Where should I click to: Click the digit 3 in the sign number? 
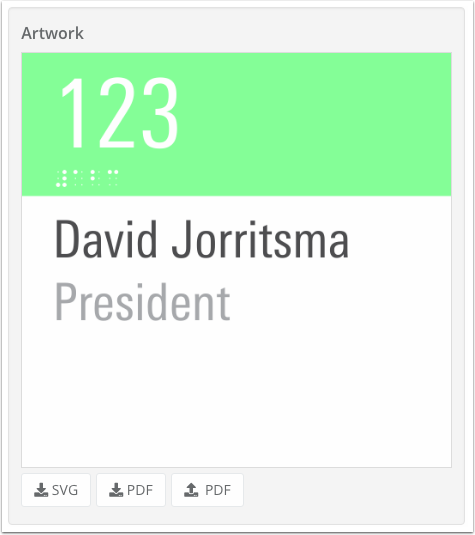(160, 113)
